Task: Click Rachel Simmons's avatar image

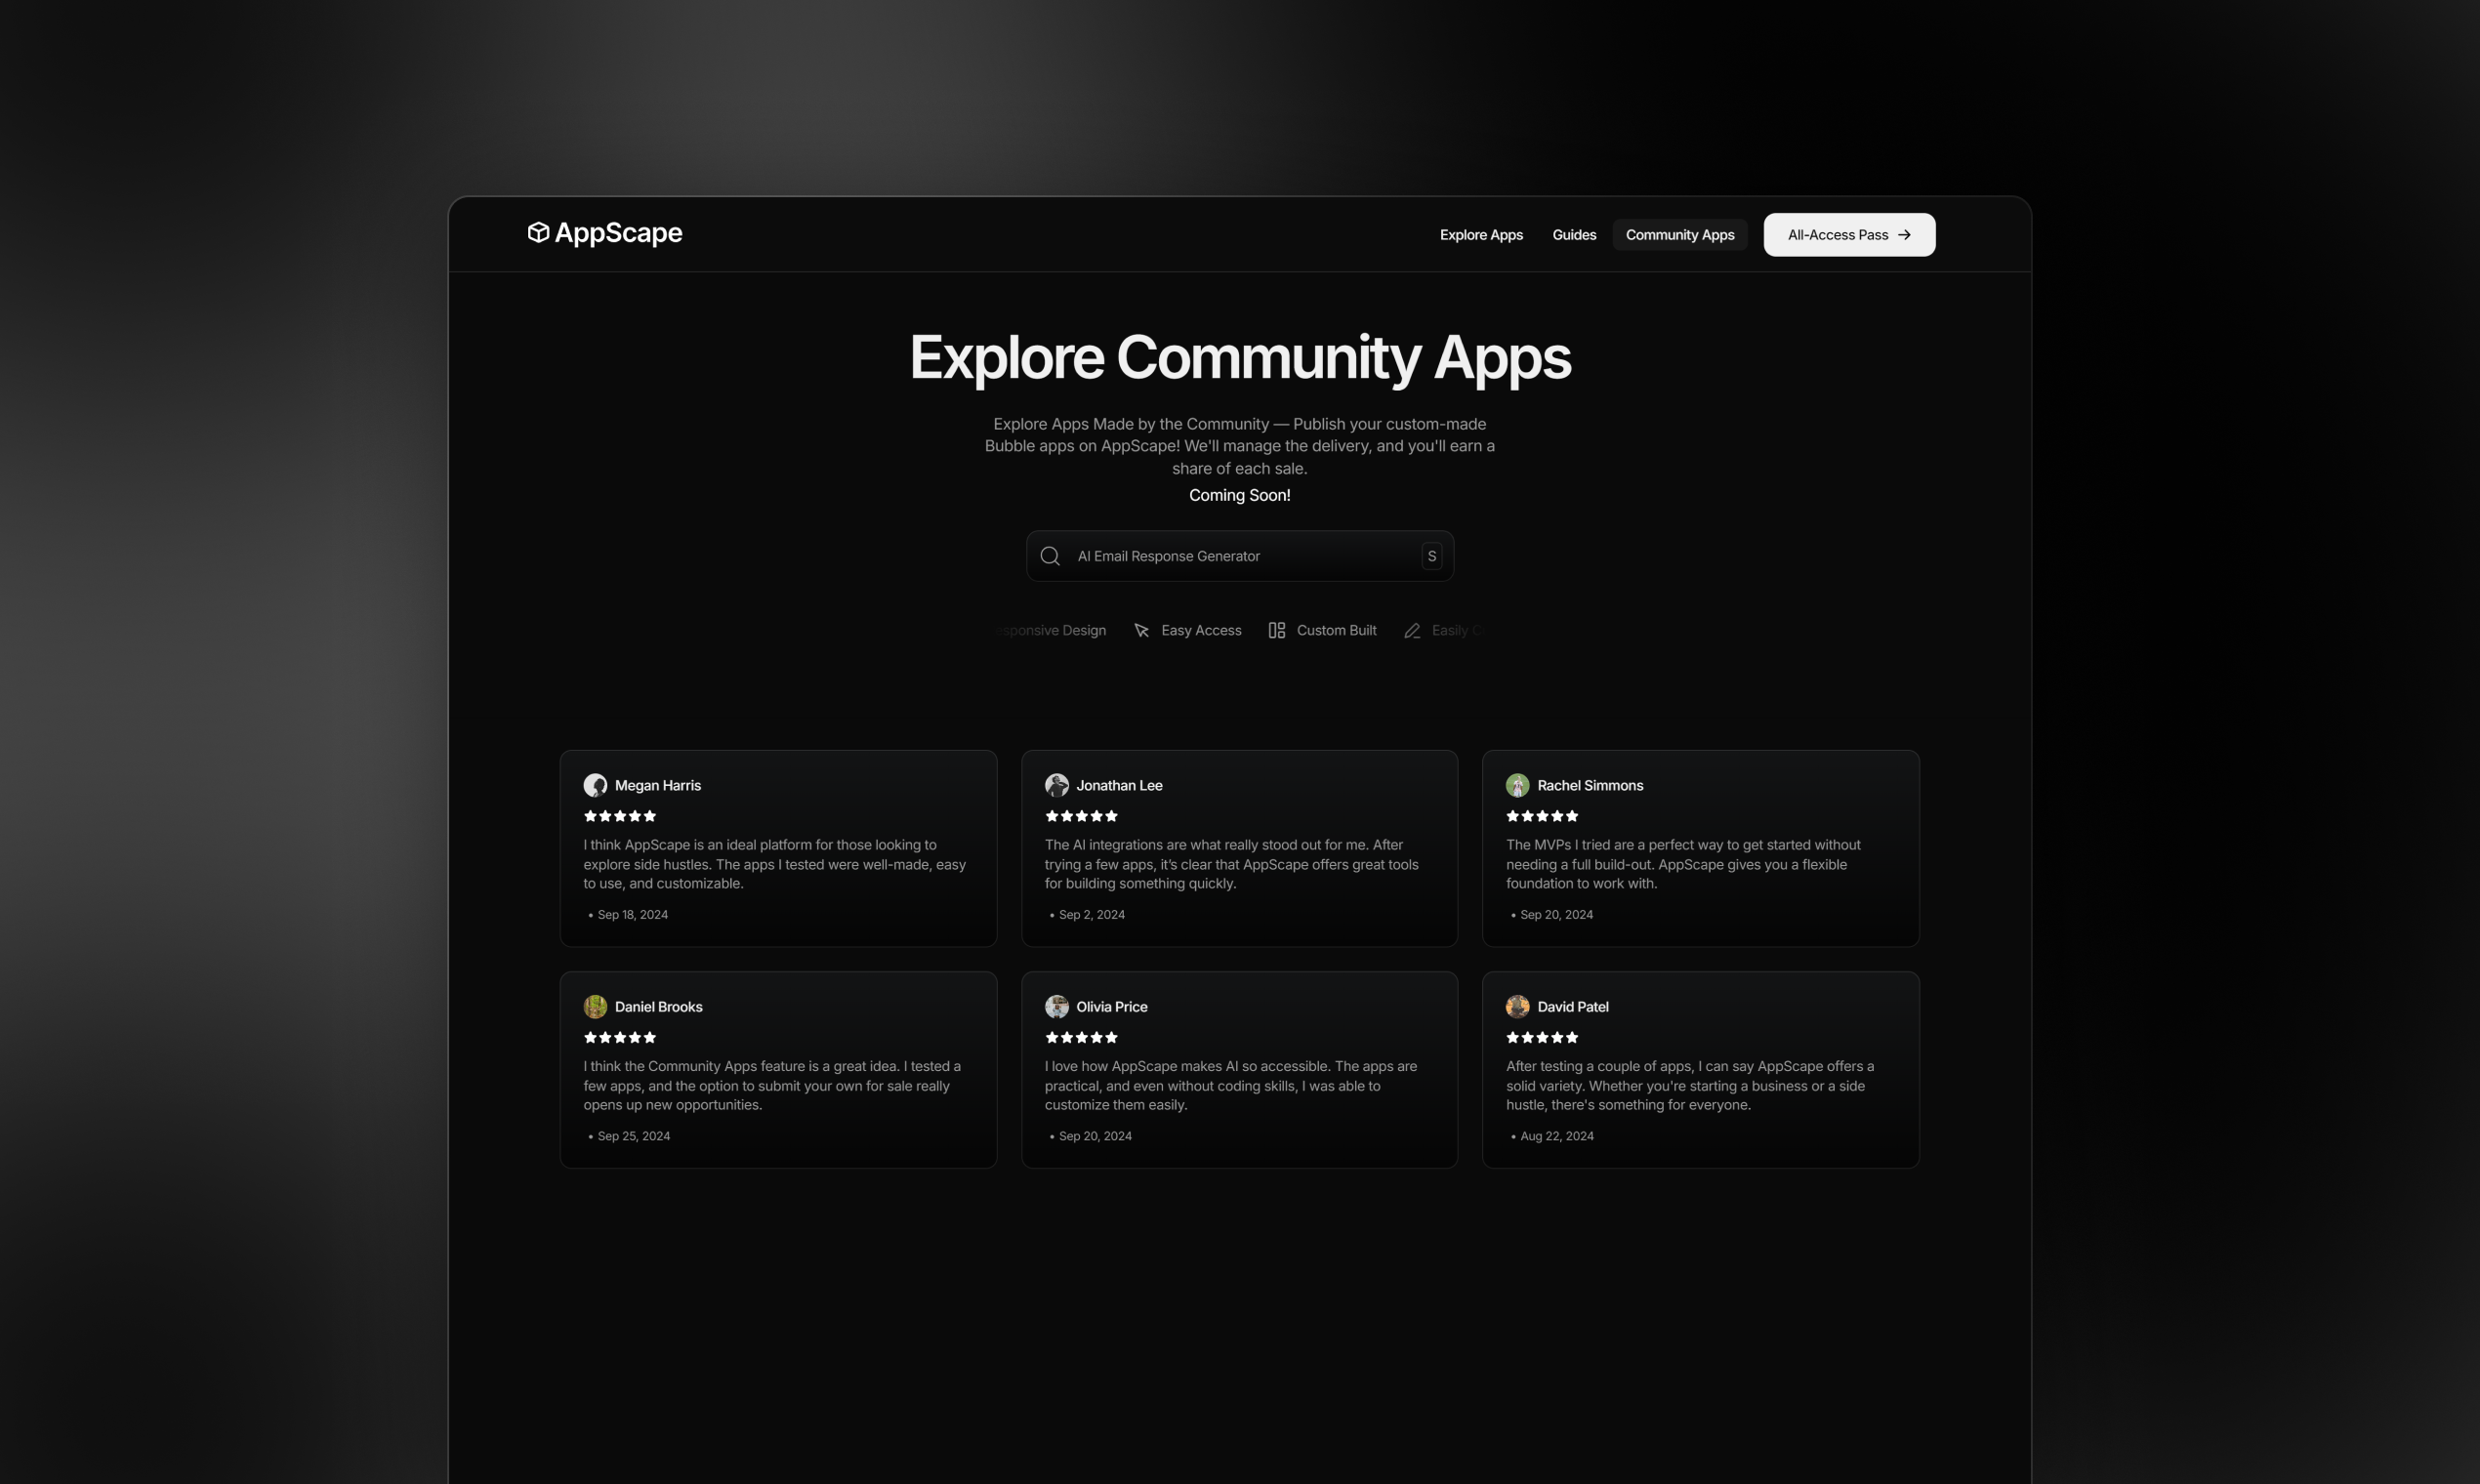Action: click(1517, 785)
